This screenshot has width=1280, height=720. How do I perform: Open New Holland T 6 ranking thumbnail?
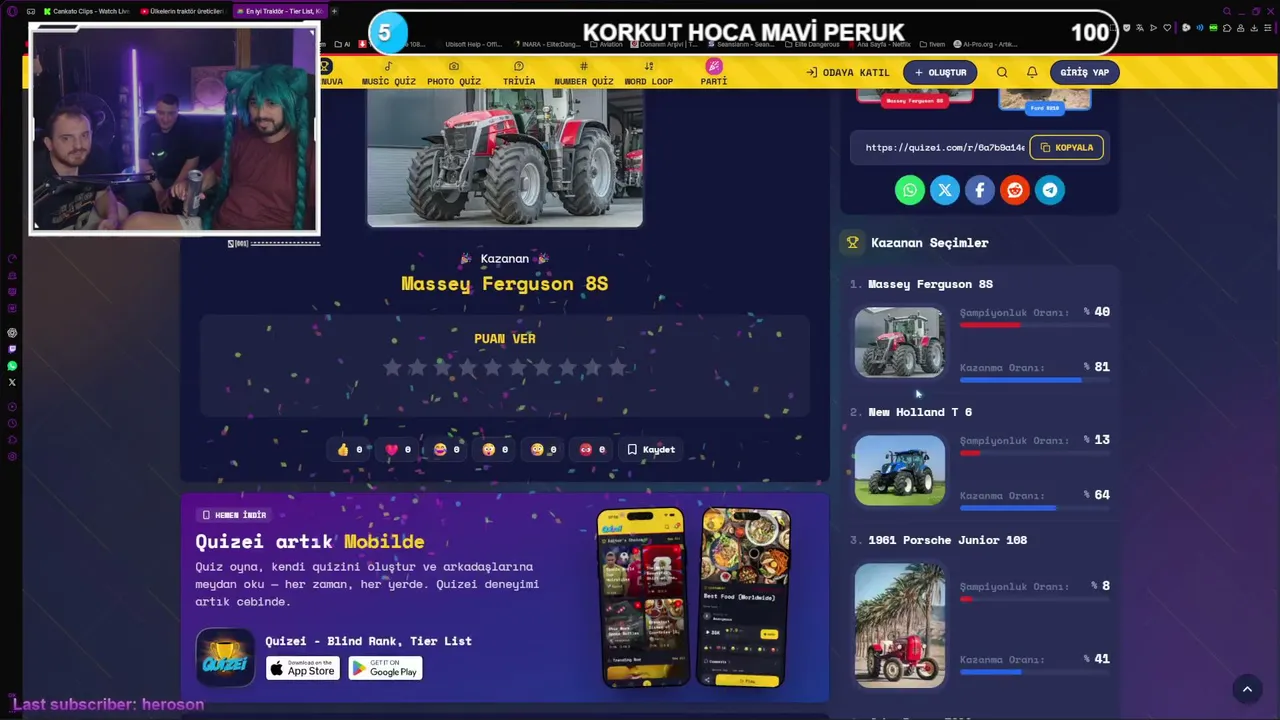pyautogui.click(x=899, y=470)
